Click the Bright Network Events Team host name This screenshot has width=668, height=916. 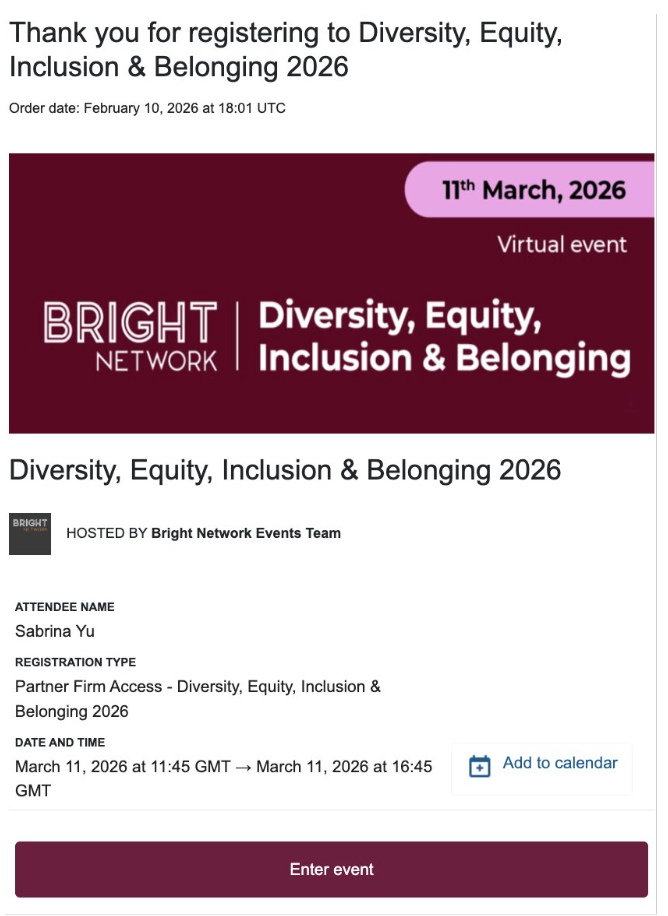(x=245, y=533)
